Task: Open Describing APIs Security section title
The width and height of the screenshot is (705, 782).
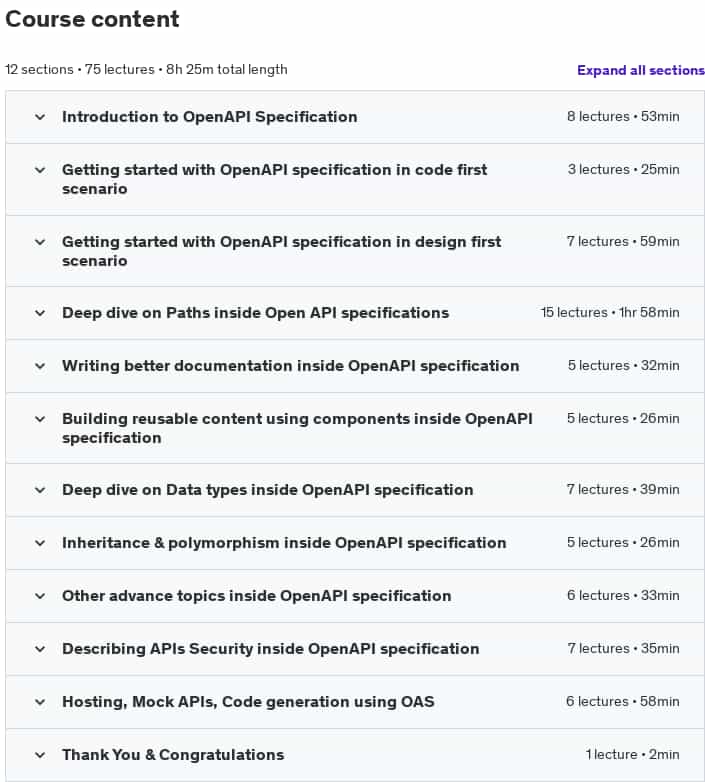Action: tap(270, 648)
